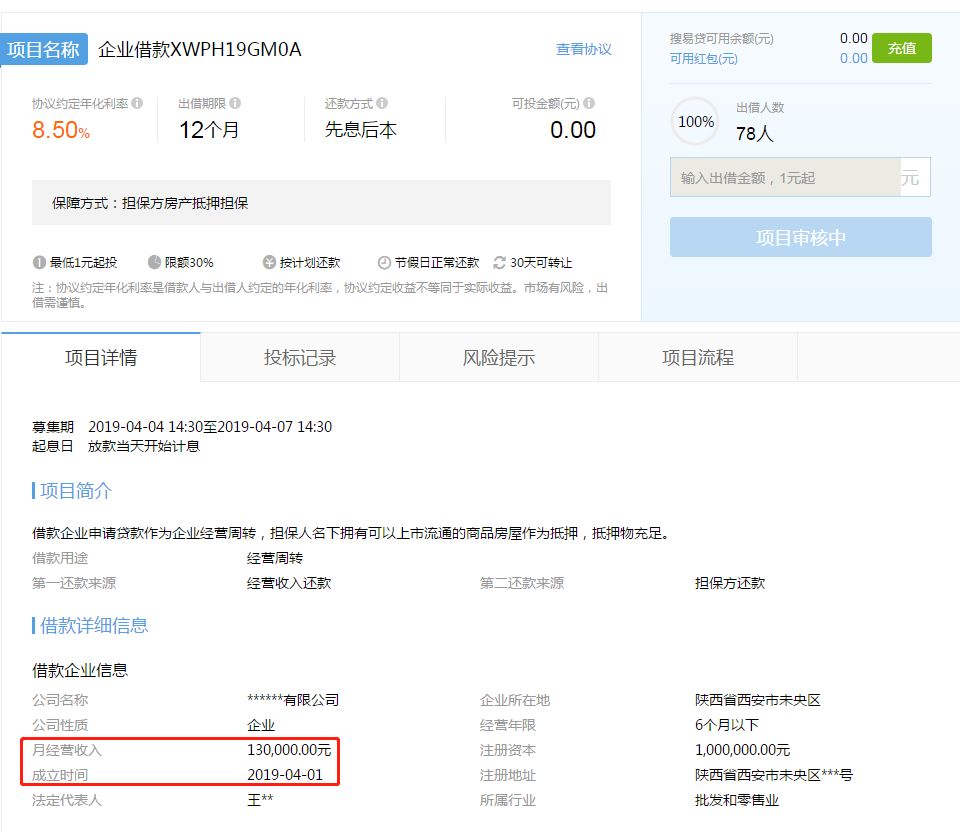
Task: Click info icon beside 协议约定年化利率
Action: tap(137, 103)
